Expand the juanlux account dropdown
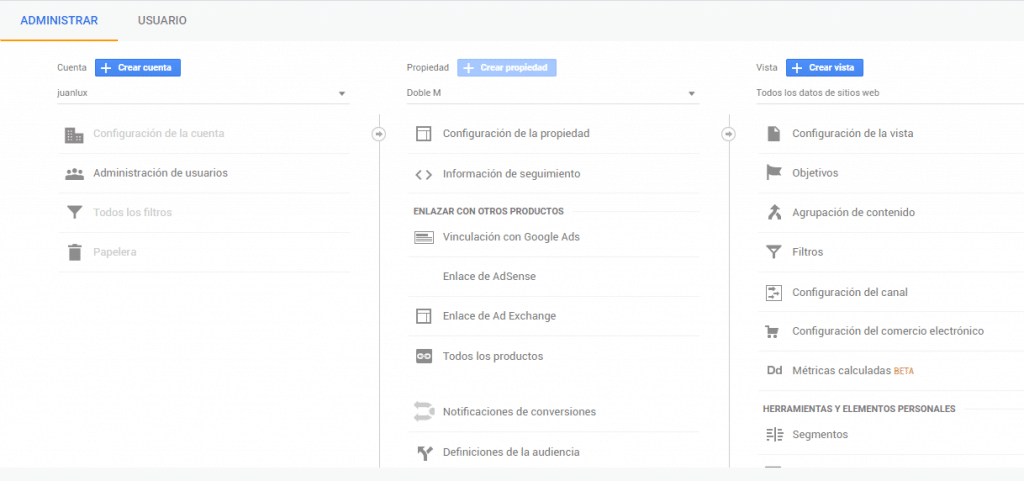The height and width of the screenshot is (481, 1024). [203, 93]
